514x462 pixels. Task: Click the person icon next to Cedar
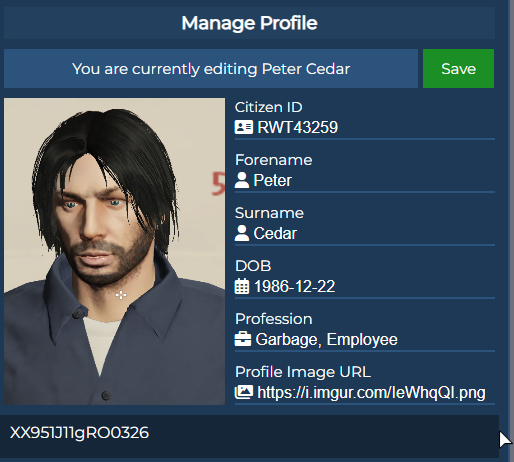(242, 233)
